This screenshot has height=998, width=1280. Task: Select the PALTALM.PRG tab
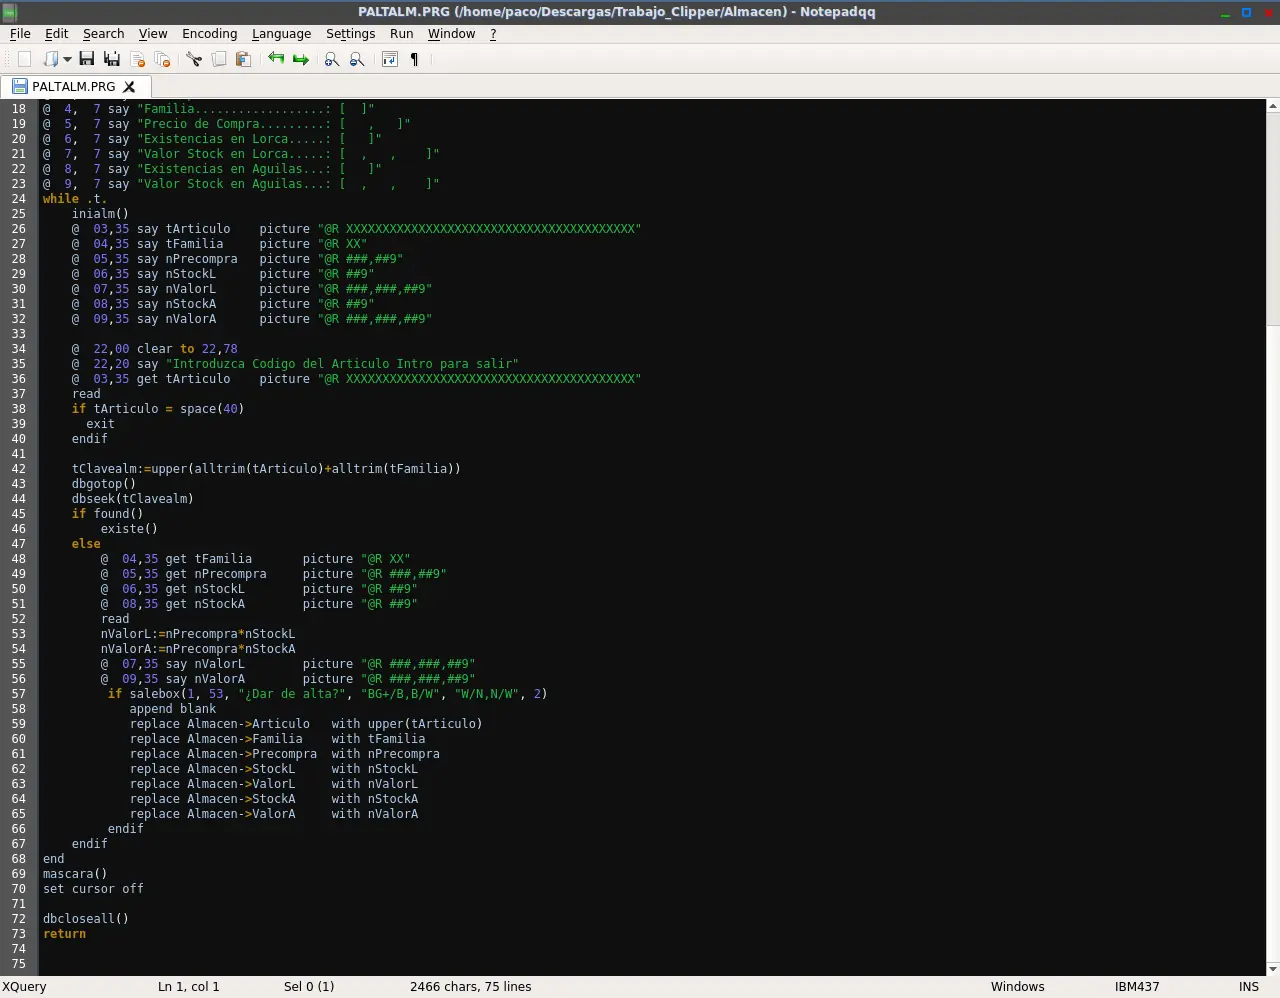(75, 87)
